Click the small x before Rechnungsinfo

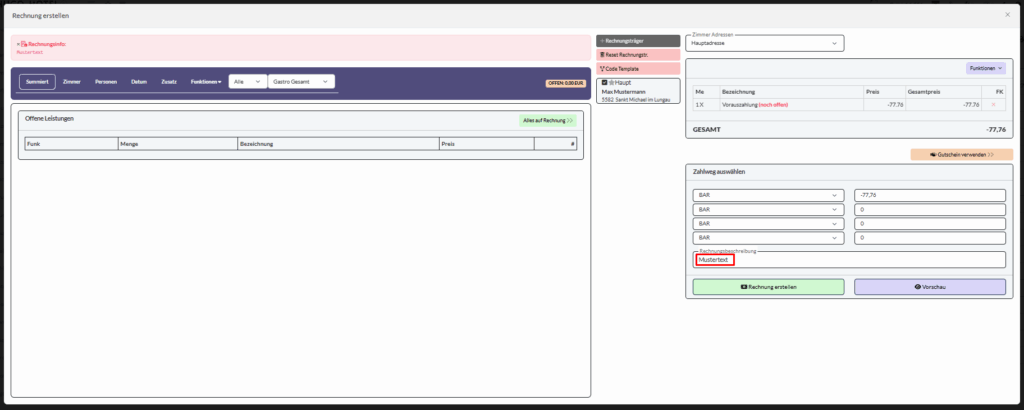[17, 44]
